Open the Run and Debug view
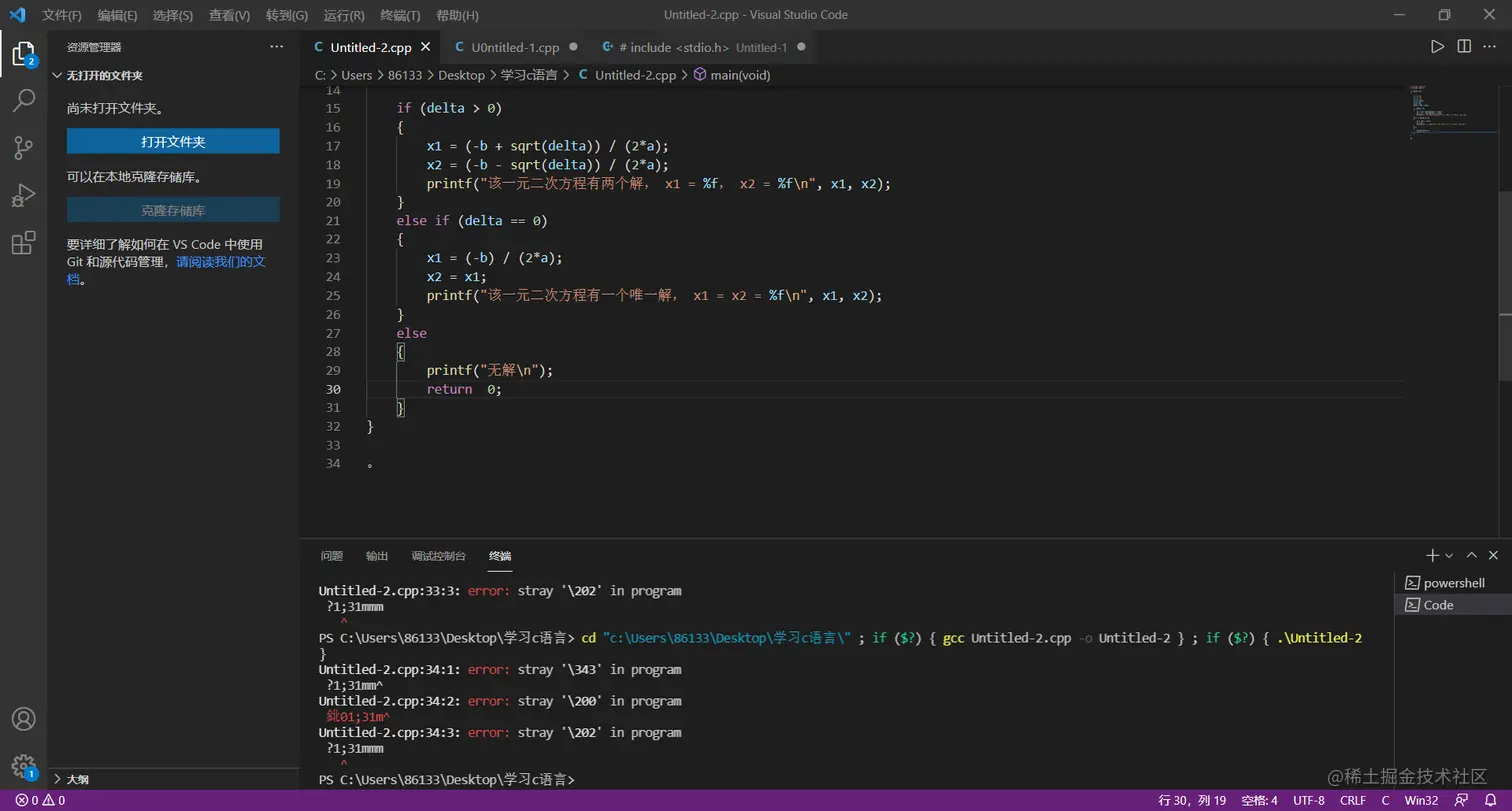 tap(23, 195)
